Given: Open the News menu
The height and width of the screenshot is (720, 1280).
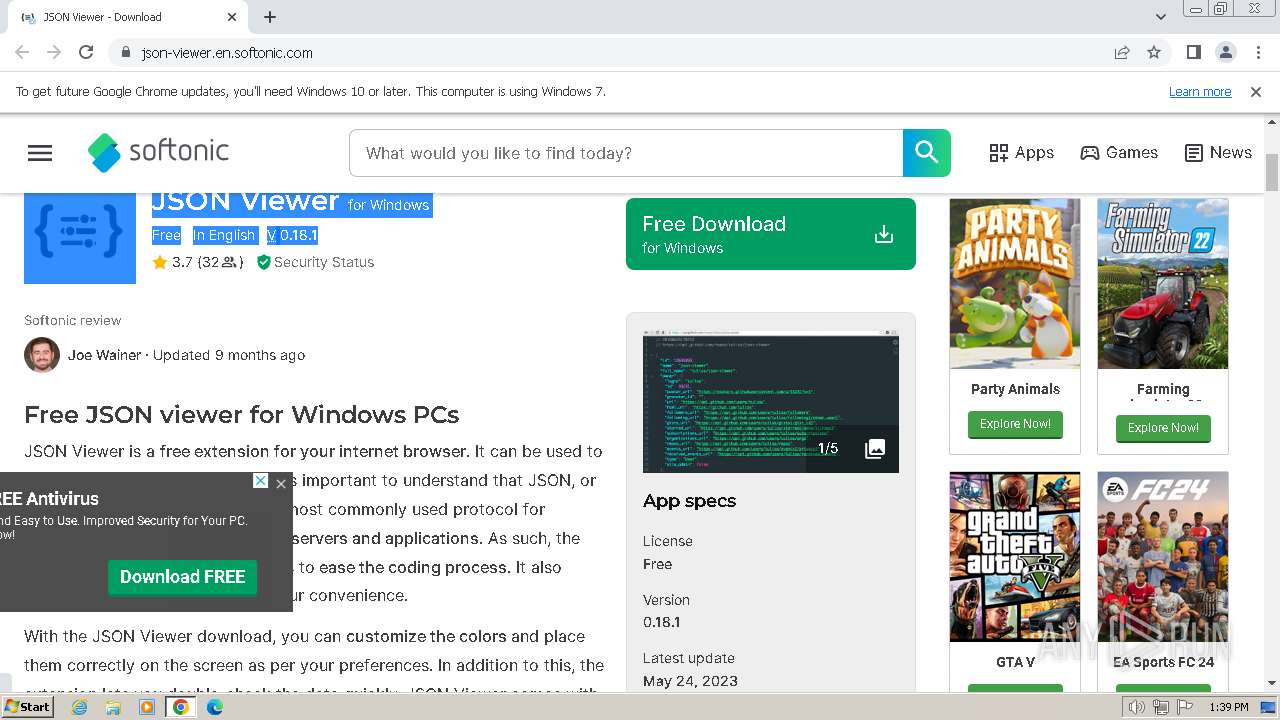Looking at the screenshot, I should click(1218, 153).
